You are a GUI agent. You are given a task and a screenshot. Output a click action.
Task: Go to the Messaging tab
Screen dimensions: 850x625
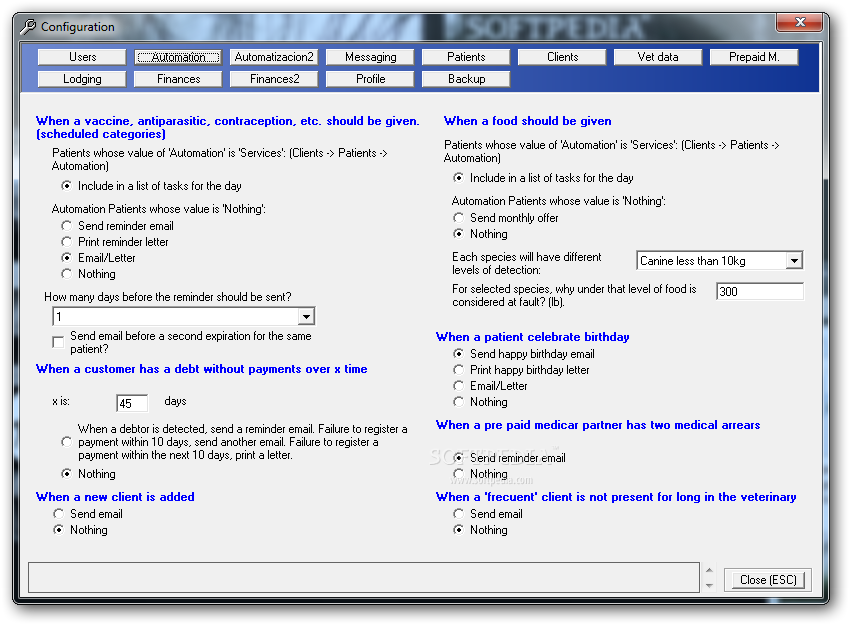(x=370, y=57)
